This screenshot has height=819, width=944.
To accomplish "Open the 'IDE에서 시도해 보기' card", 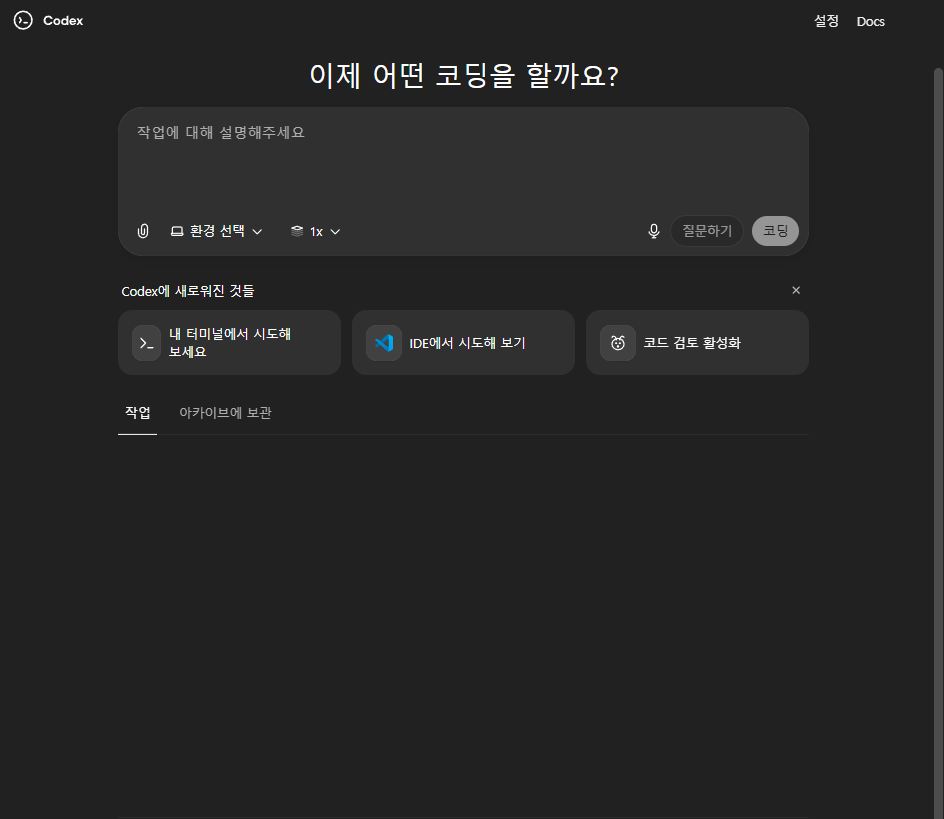I will point(463,343).
